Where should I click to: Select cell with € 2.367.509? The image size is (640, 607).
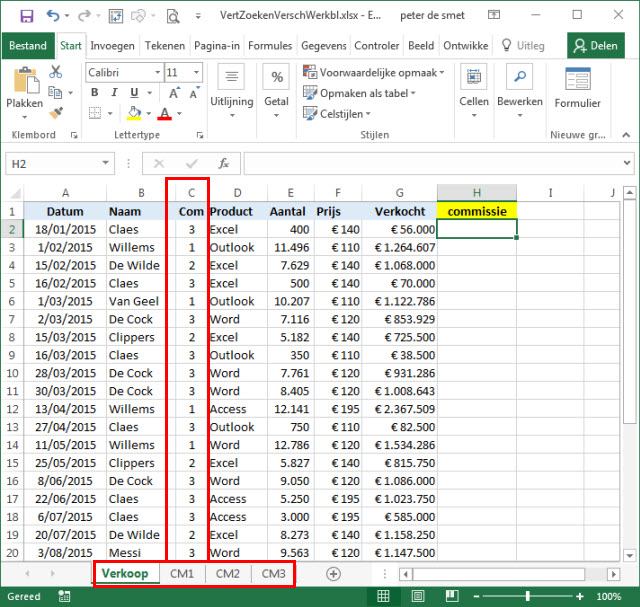tap(399, 409)
